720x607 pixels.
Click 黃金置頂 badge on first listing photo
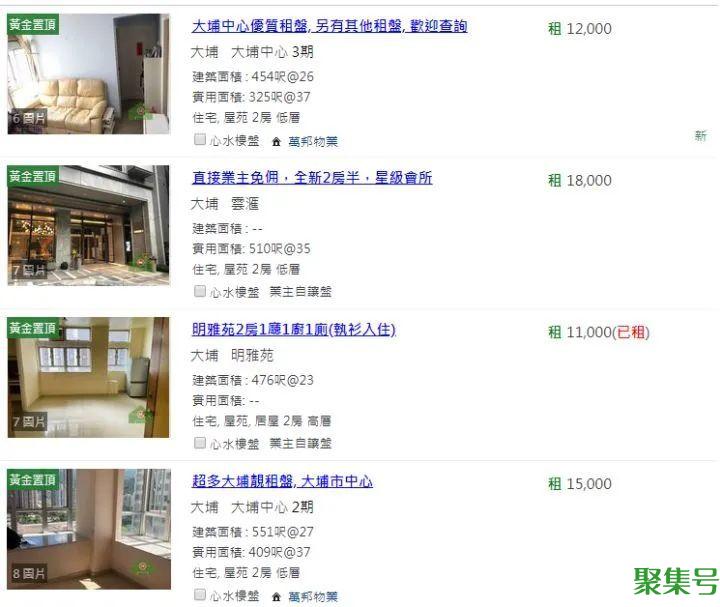(33, 24)
